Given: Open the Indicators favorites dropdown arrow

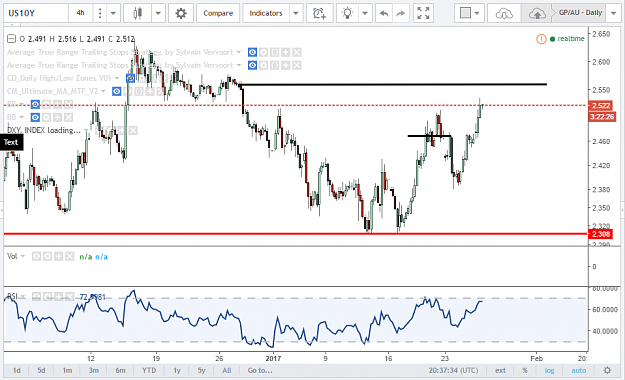Looking at the screenshot, I should [296, 13].
